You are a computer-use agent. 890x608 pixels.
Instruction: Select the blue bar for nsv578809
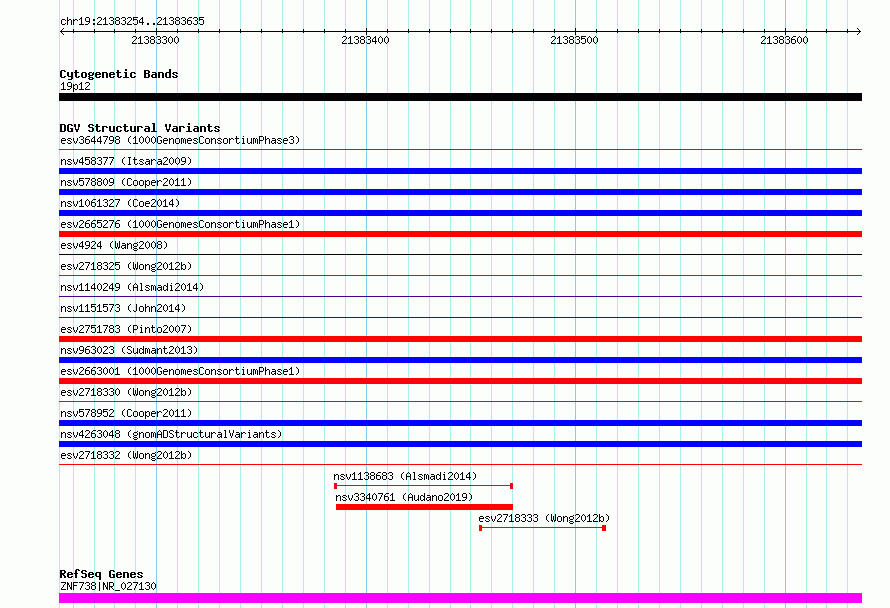pos(460,192)
